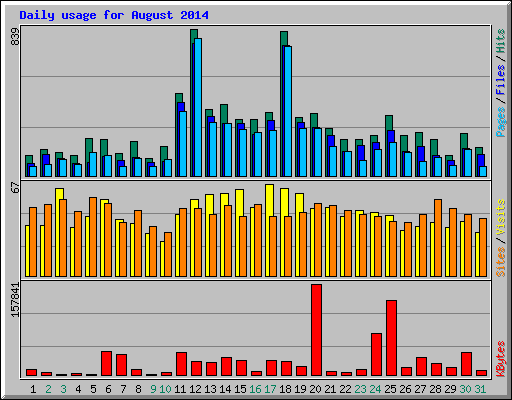The width and height of the screenshot is (512, 400).
Task: Click the 'Visits' legend label
Action: pyautogui.click(x=501, y=218)
